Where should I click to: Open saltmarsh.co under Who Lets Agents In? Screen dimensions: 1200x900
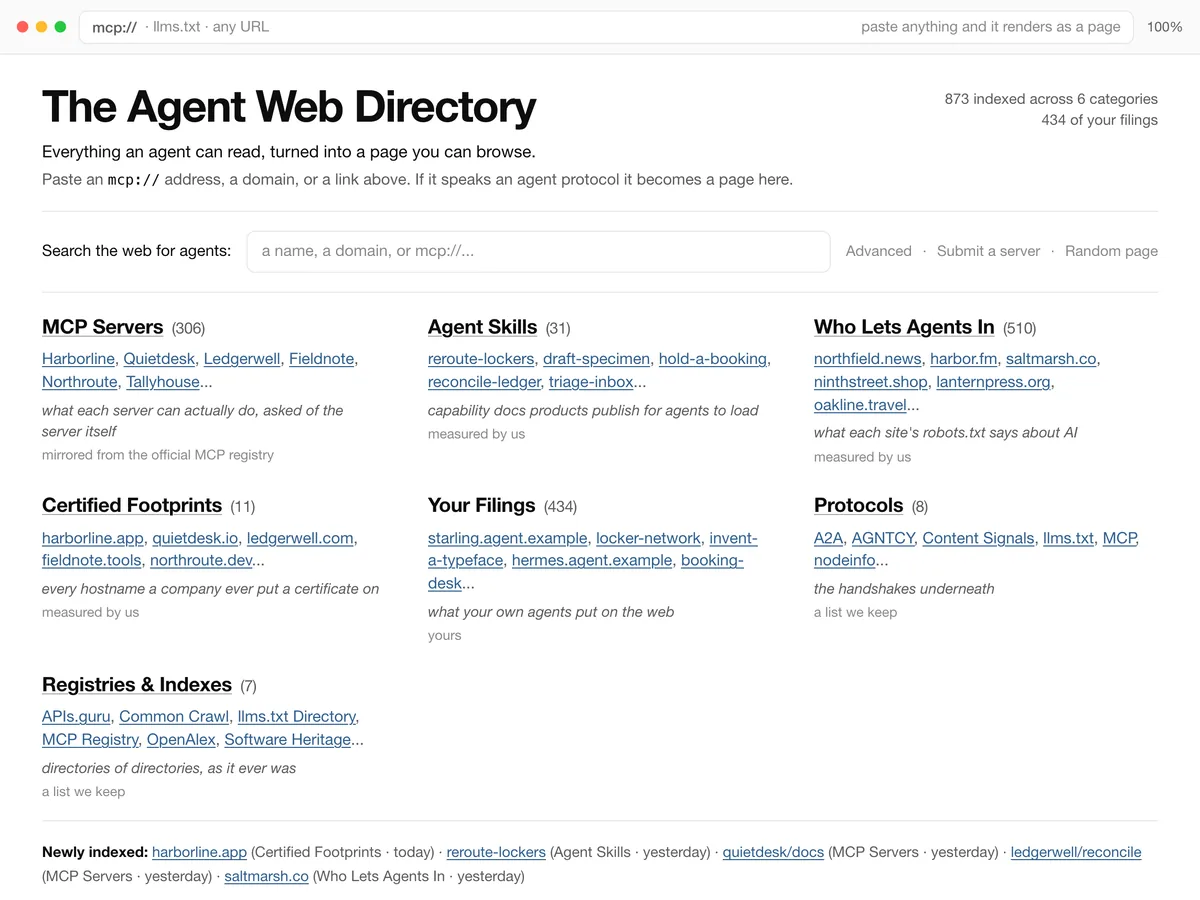[x=1051, y=359]
